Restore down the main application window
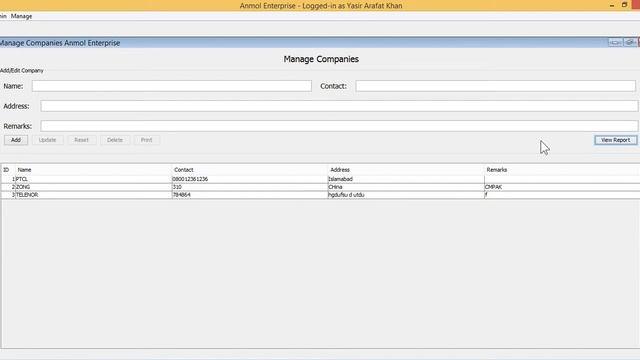The height and width of the screenshot is (360, 640). point(624,5)
